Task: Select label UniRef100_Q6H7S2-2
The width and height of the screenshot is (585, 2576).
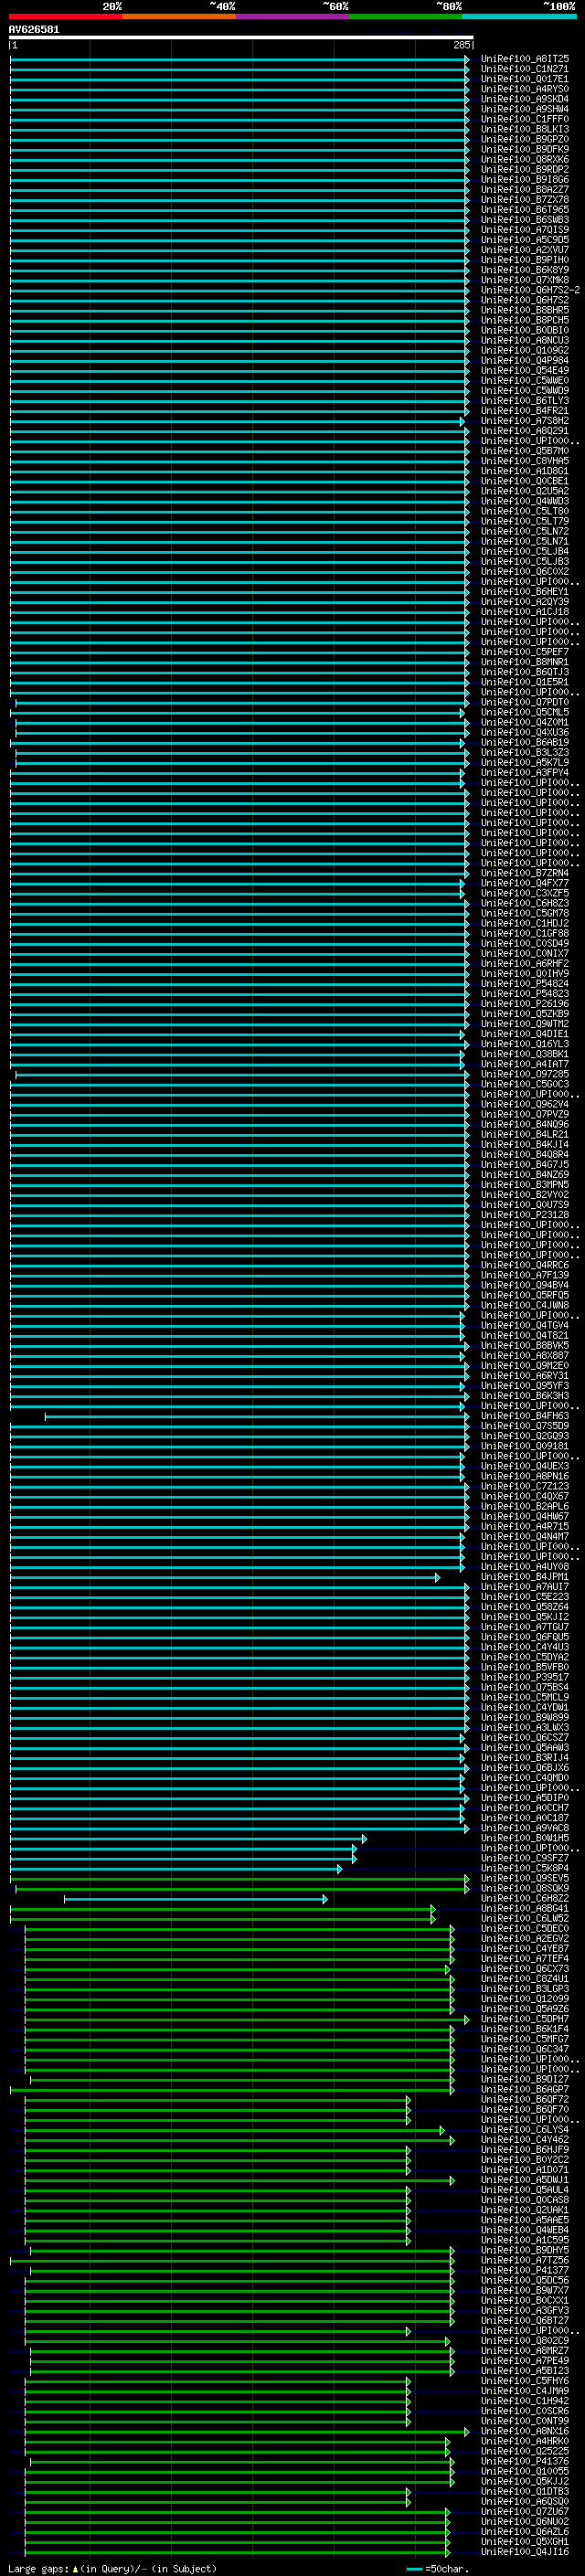Action: 531,290
